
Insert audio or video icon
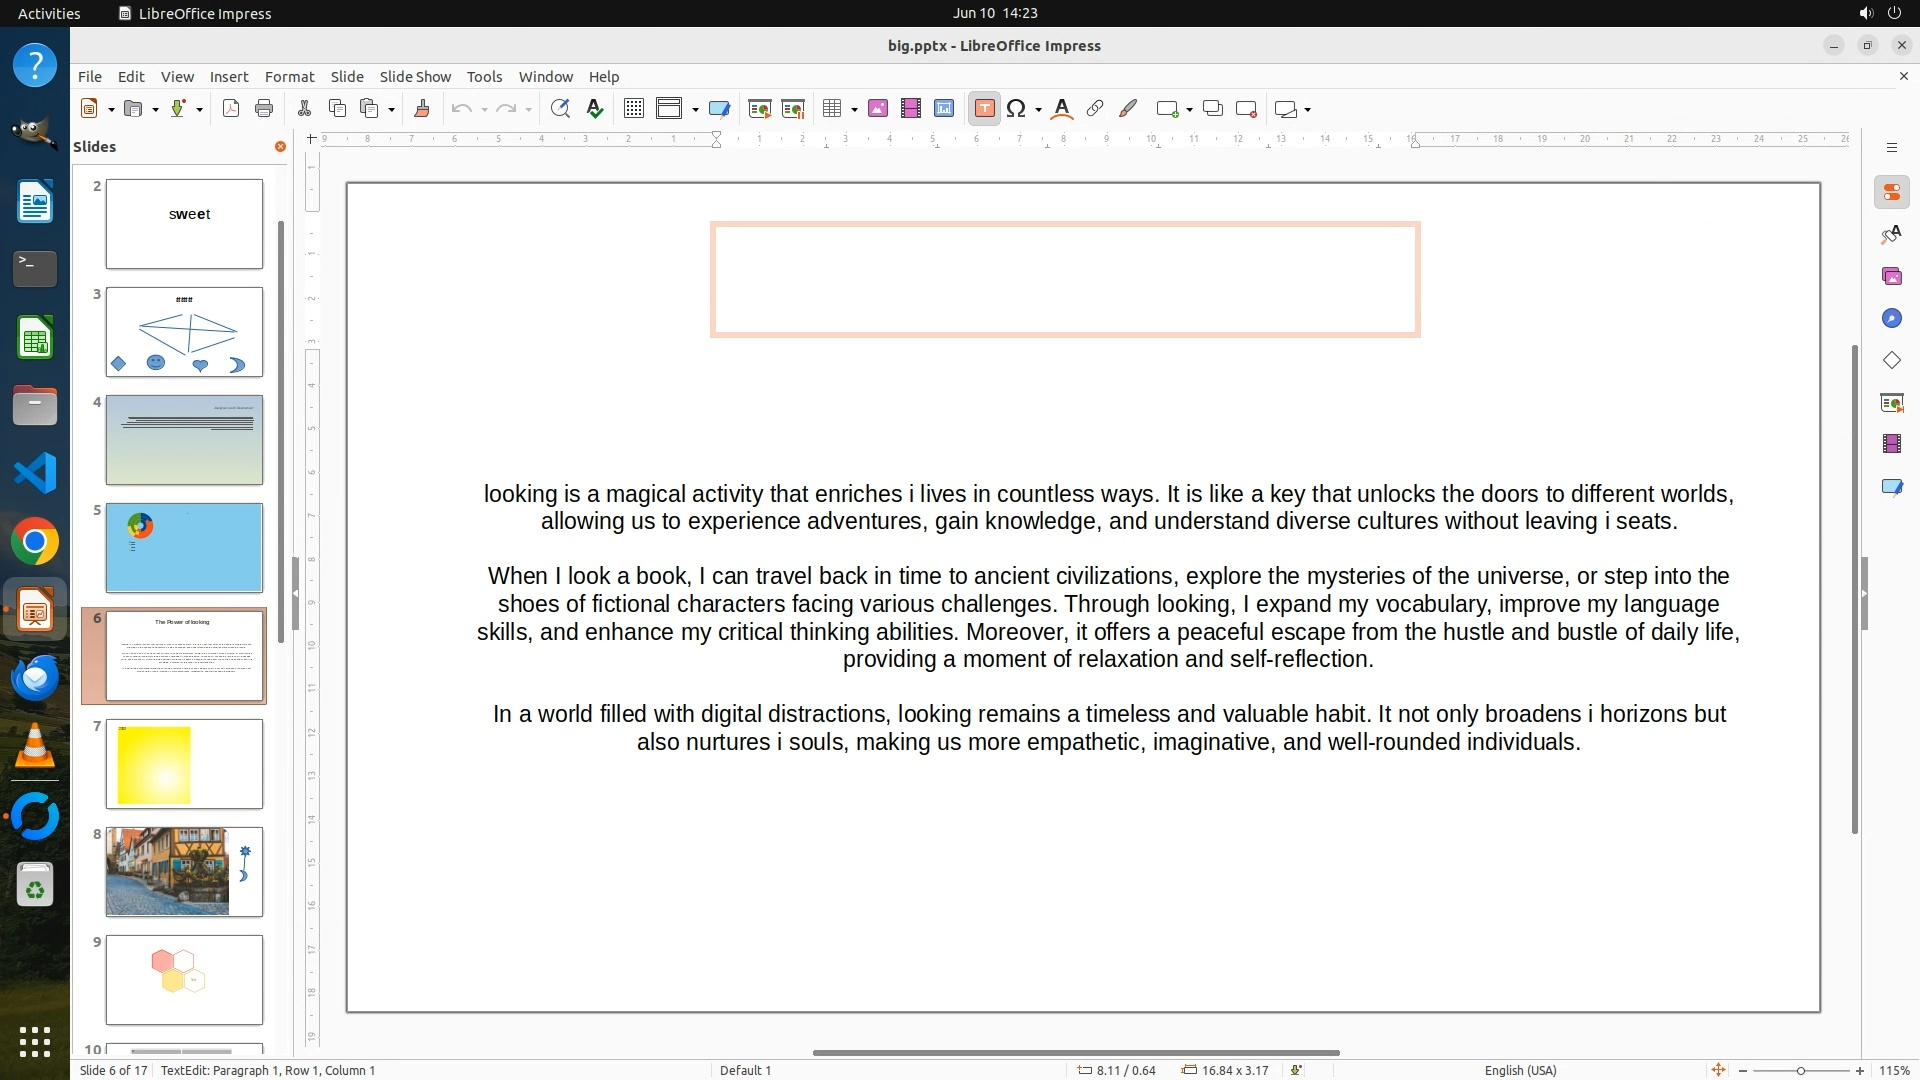click(911, 109)
